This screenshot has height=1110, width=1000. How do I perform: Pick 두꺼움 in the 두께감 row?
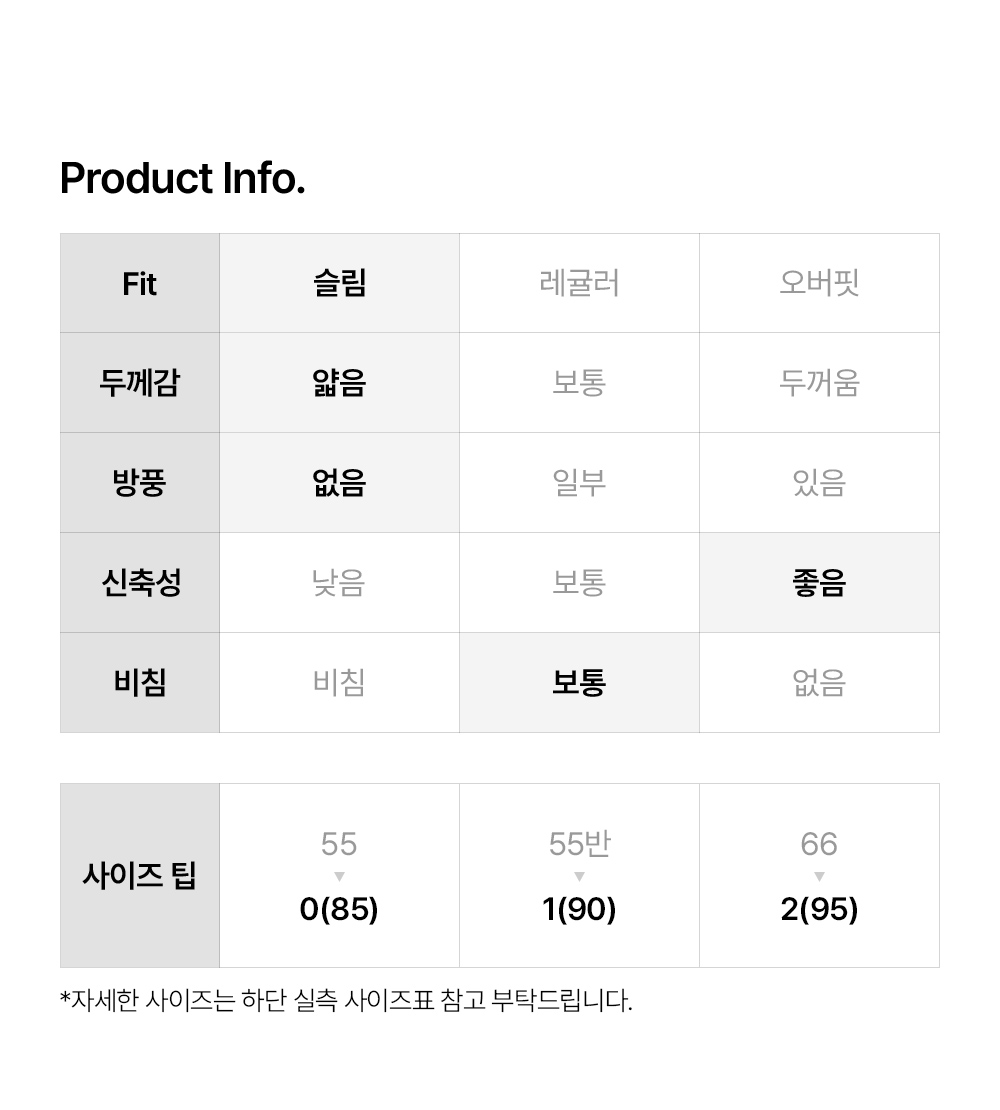coord(819,383)
